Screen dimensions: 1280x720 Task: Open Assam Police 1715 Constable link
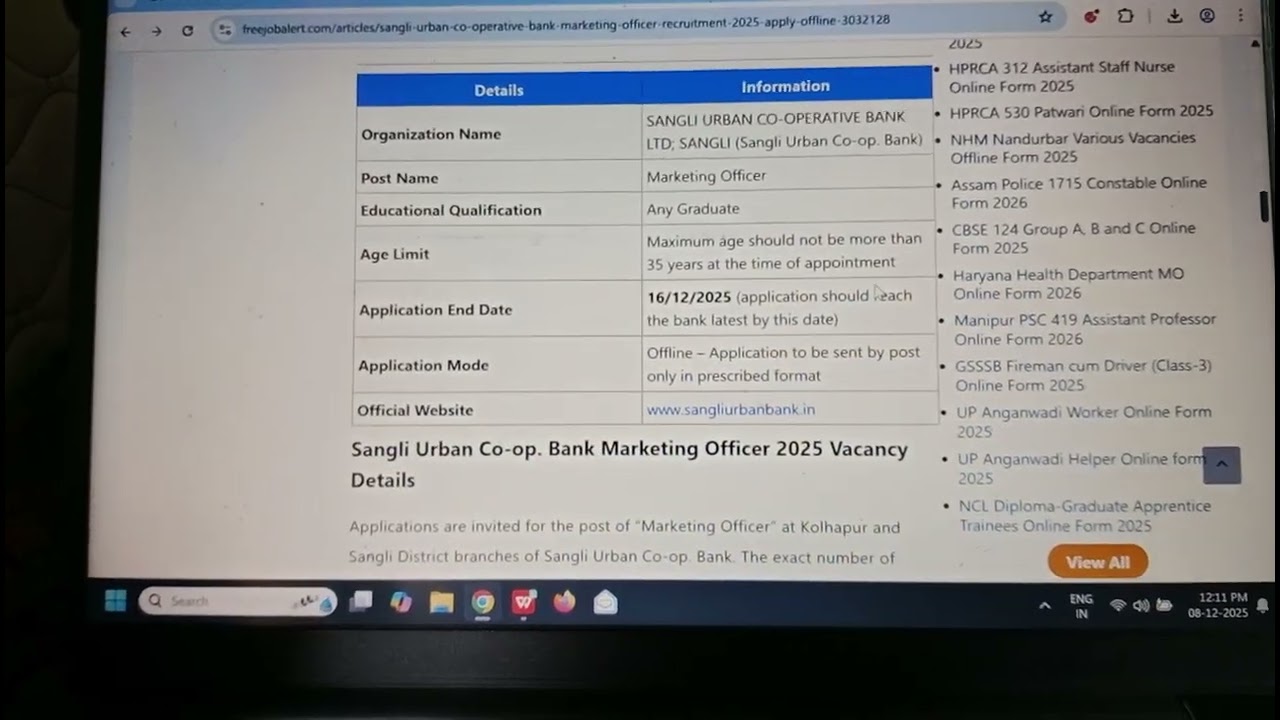click(x=1078, y=193)
